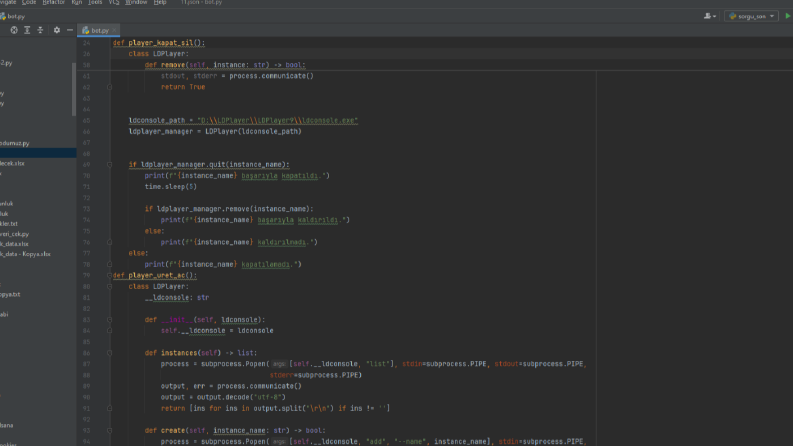This screenshot has width=793, height=446.
Task: Open the VCS menu
Action: [x=114, y=3]
